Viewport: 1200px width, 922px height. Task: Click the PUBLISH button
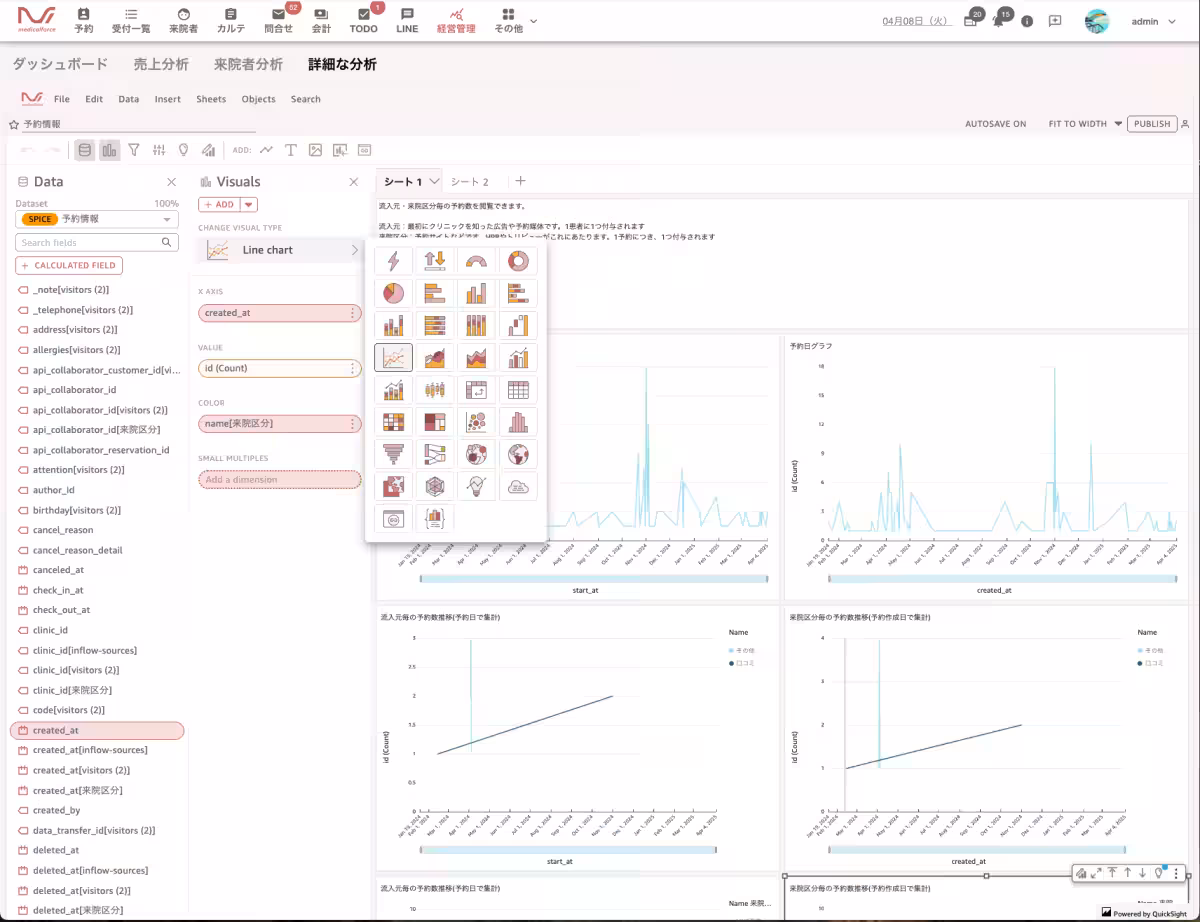point(1152,124)
